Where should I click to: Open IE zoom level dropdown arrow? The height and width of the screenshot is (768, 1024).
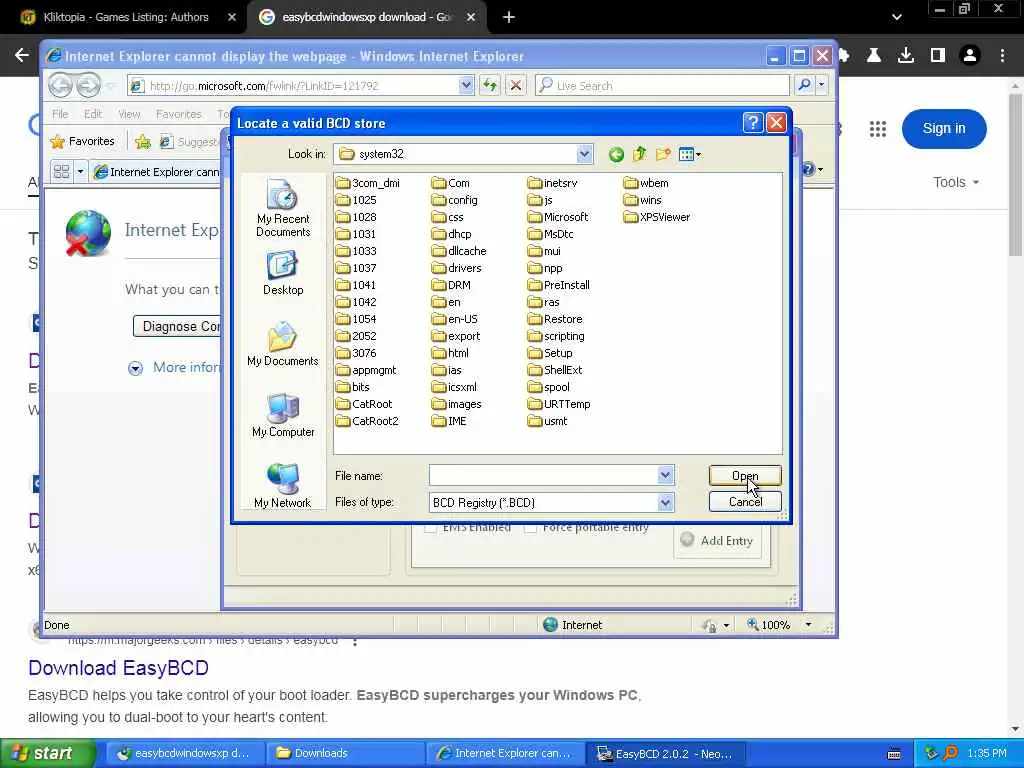[808, 625]
